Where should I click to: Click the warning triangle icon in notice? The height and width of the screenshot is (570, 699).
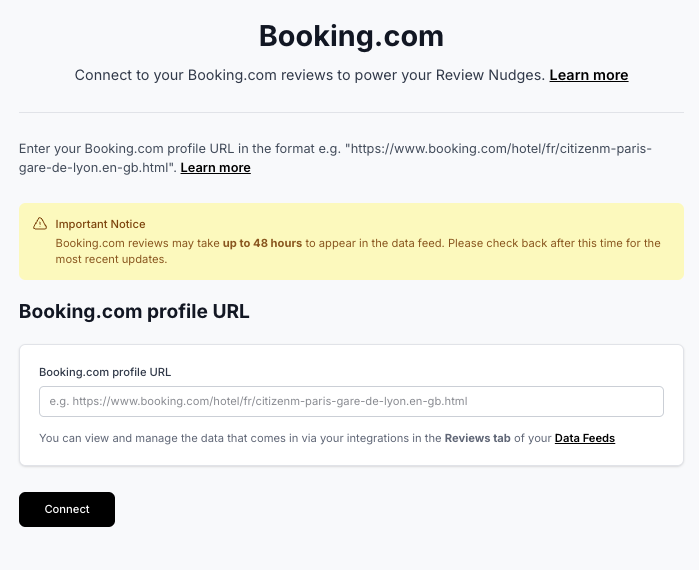pos(40,224)
